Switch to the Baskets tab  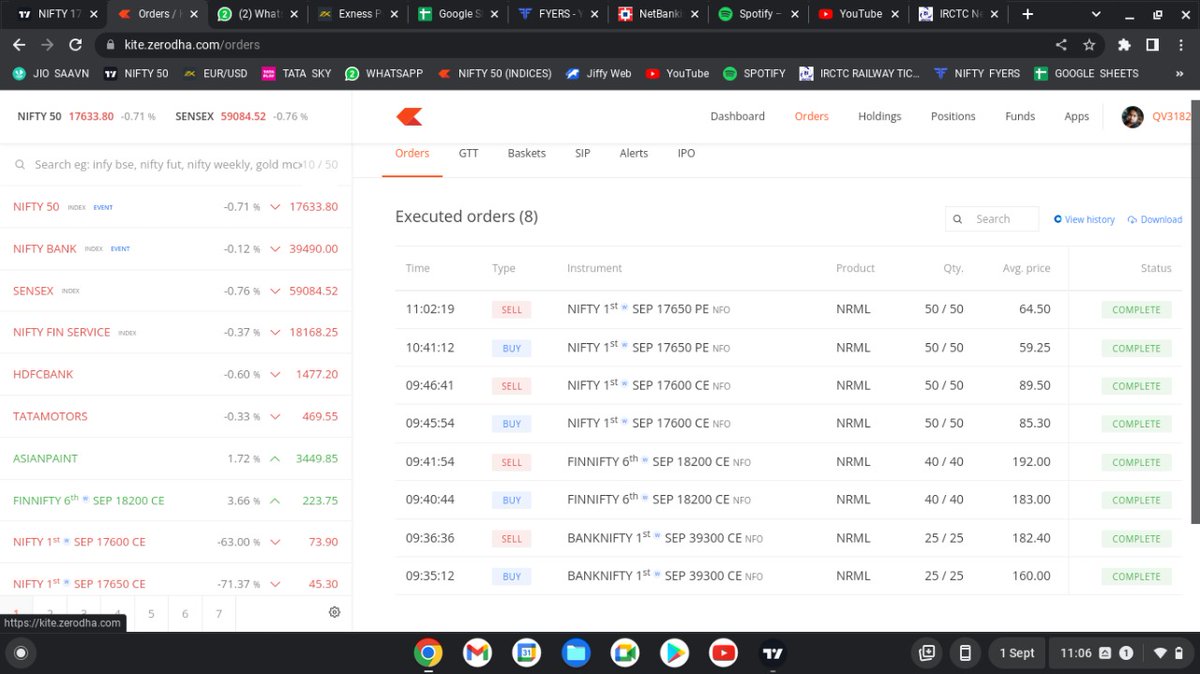click(527, 153)
